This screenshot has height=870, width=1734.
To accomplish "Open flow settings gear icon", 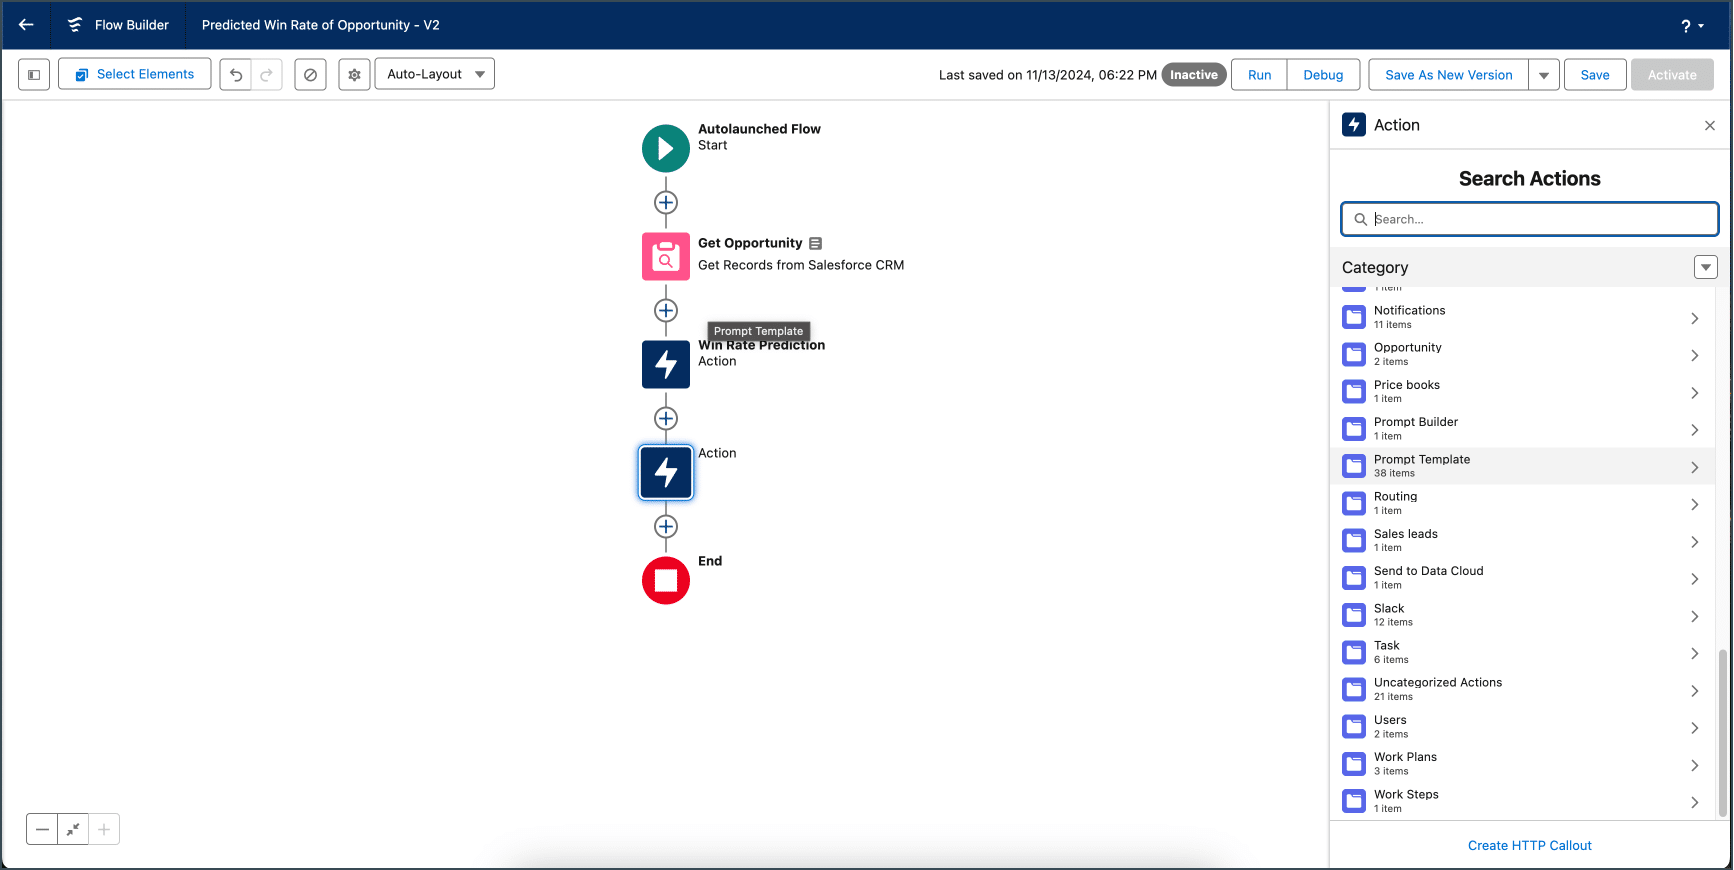I will [354, 74].
